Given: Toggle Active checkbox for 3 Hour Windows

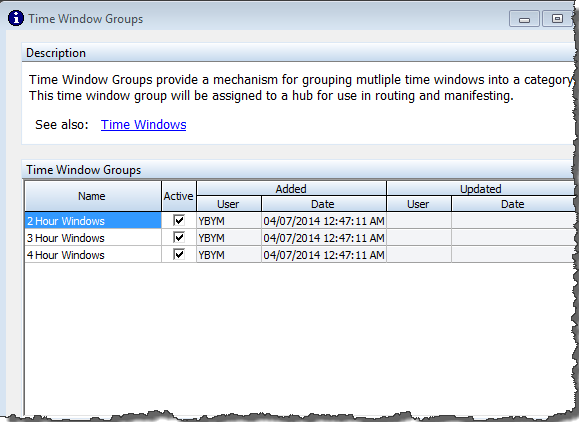Looking at the screenshot, I should [x=179, y=237].
